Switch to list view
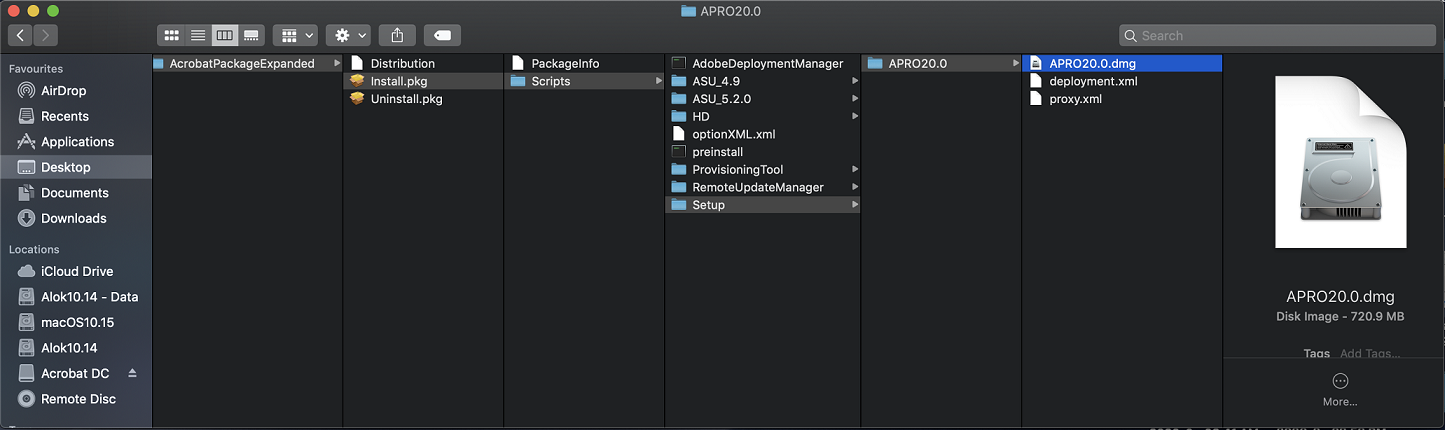The width and height of the screenshot is (1445, 430). (x=198, y=35)
